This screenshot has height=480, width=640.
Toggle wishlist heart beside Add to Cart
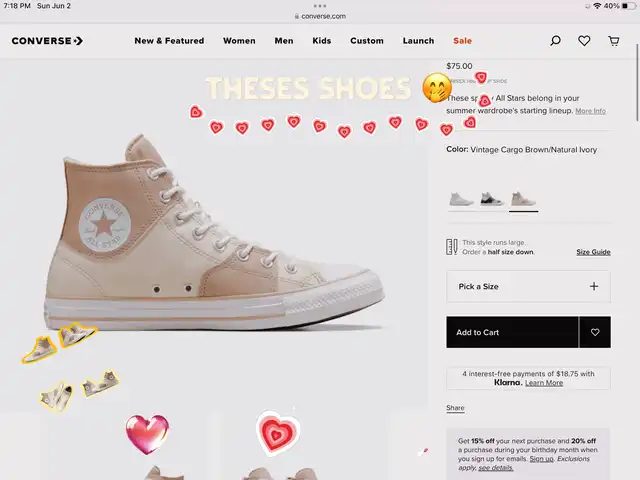pyautogui.click(x=595, y=332)
